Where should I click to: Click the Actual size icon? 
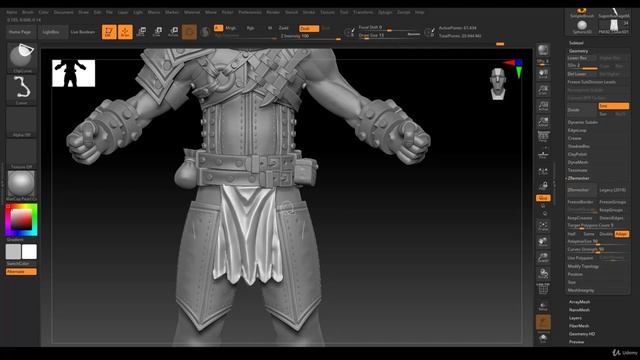click(x=543, y=106)
